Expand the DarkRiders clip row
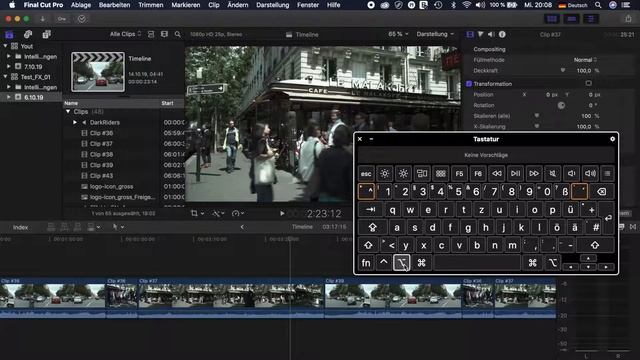Screen dimensions: 640x360 click(x=75, y=122)
